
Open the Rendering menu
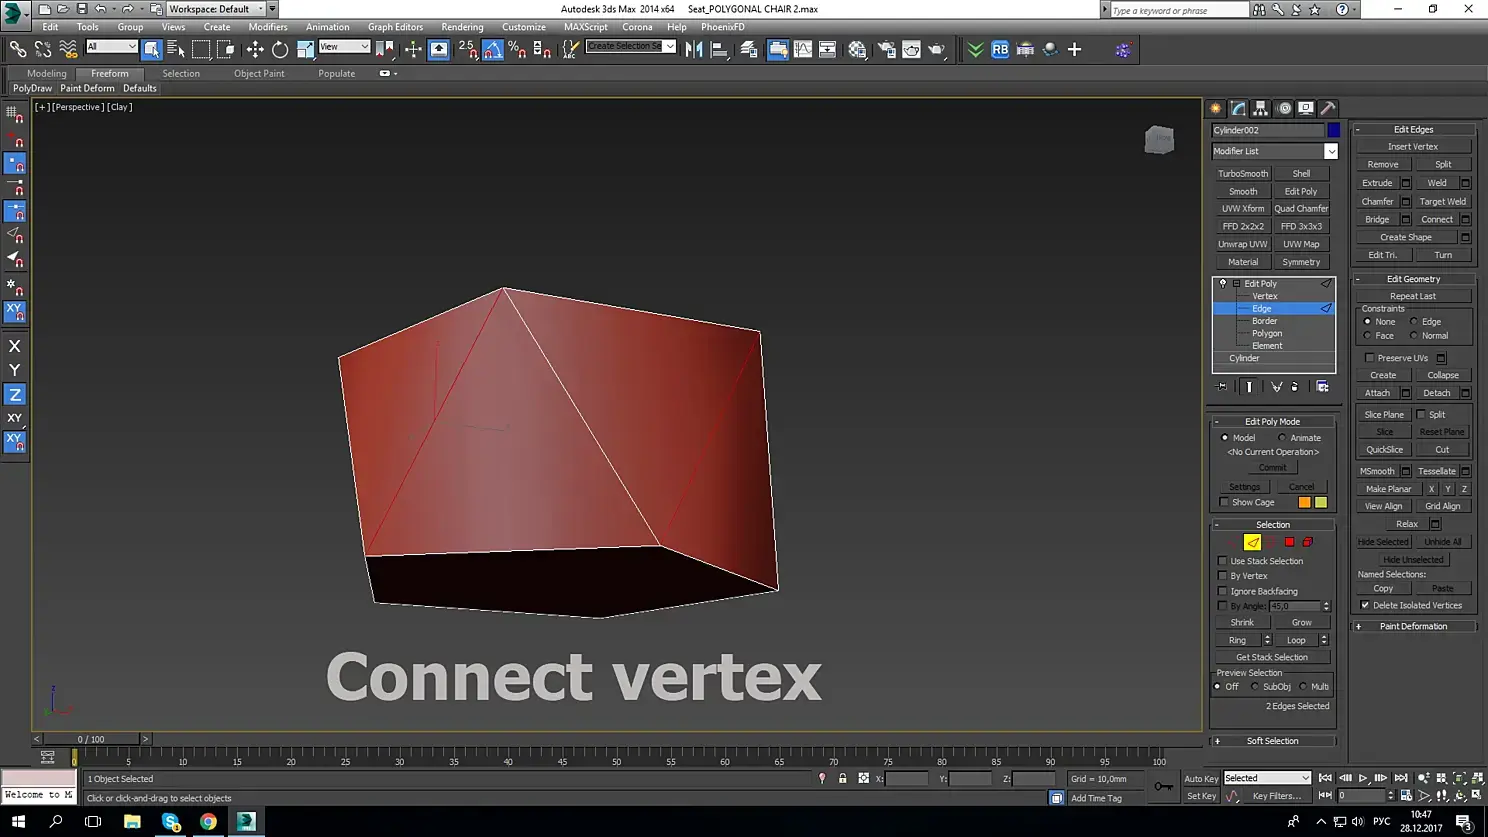click(462, 27)
